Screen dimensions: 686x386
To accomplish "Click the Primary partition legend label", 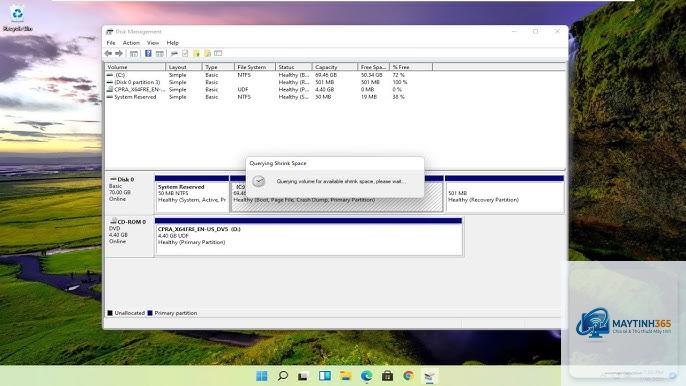I will (x=176, y=313).
